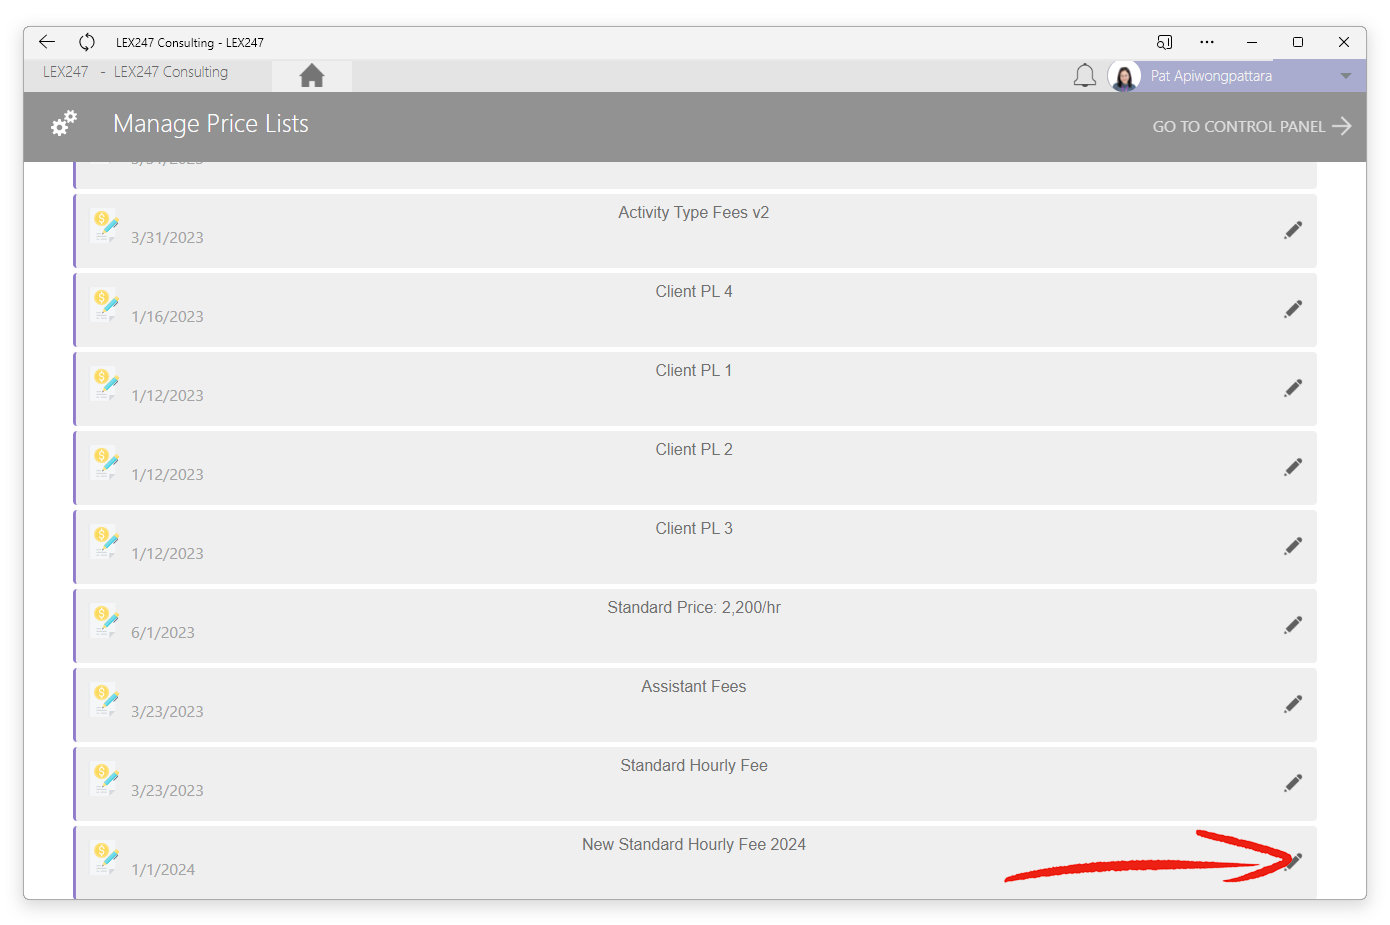Click the 1/1/2024 date
Image resolution: width=1390 pixels, height=925 pixels.
pyautogui.click(x=163, y=870)
